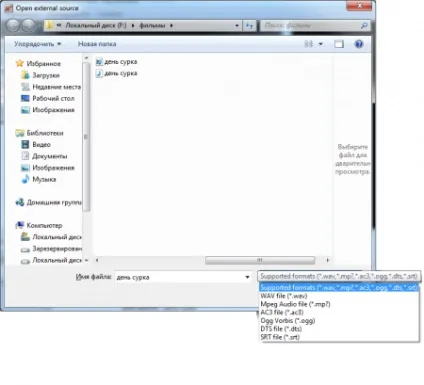Viewport: 424px width, 385px height.
Task: Go forward with the Forward arrow button
Action: pyautogui.click(x=29, y=25)
